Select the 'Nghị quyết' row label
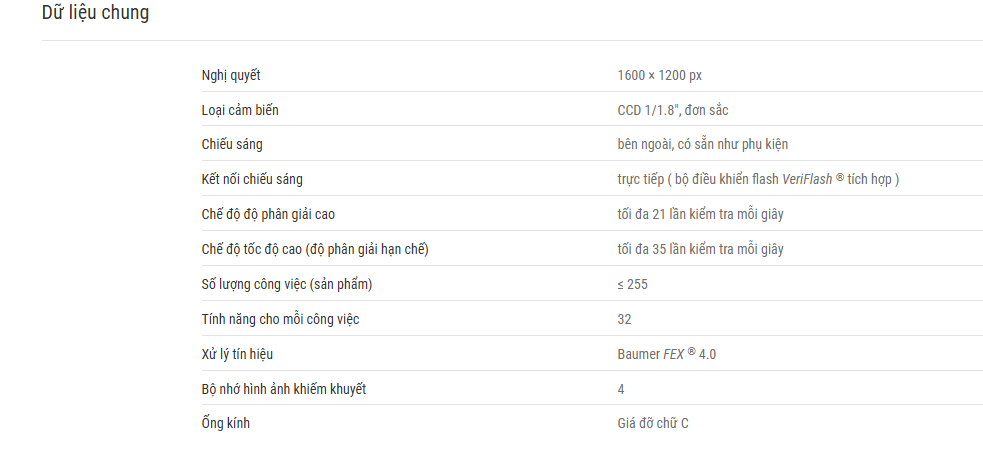983x462 pixels. point(231,76)
